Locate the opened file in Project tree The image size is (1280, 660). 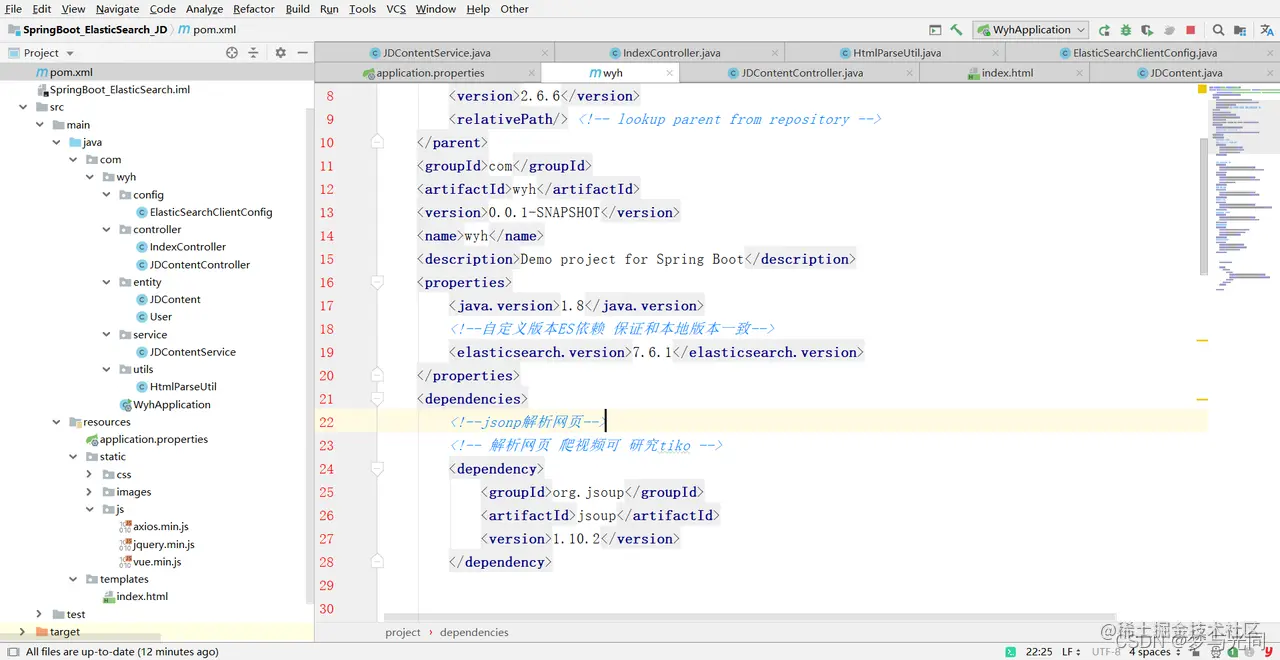(x=232, y=53)
